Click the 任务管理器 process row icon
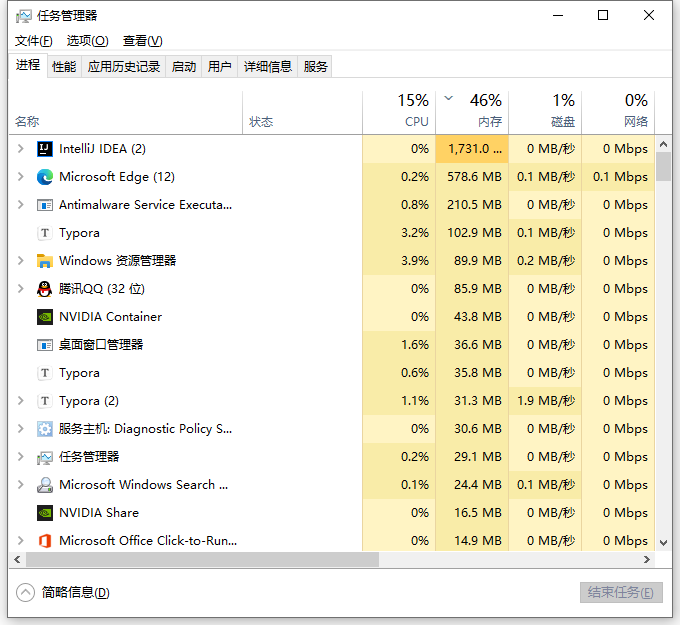 click(45, 457)
